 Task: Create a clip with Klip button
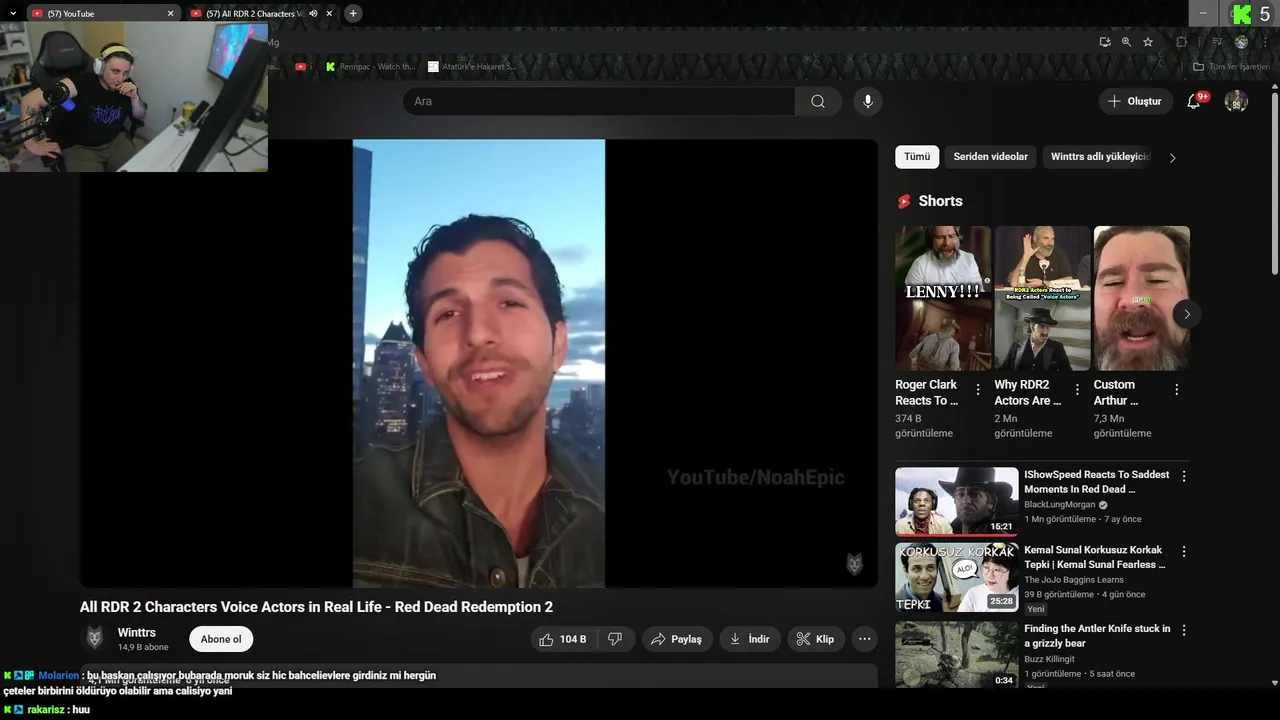[815, 639]
